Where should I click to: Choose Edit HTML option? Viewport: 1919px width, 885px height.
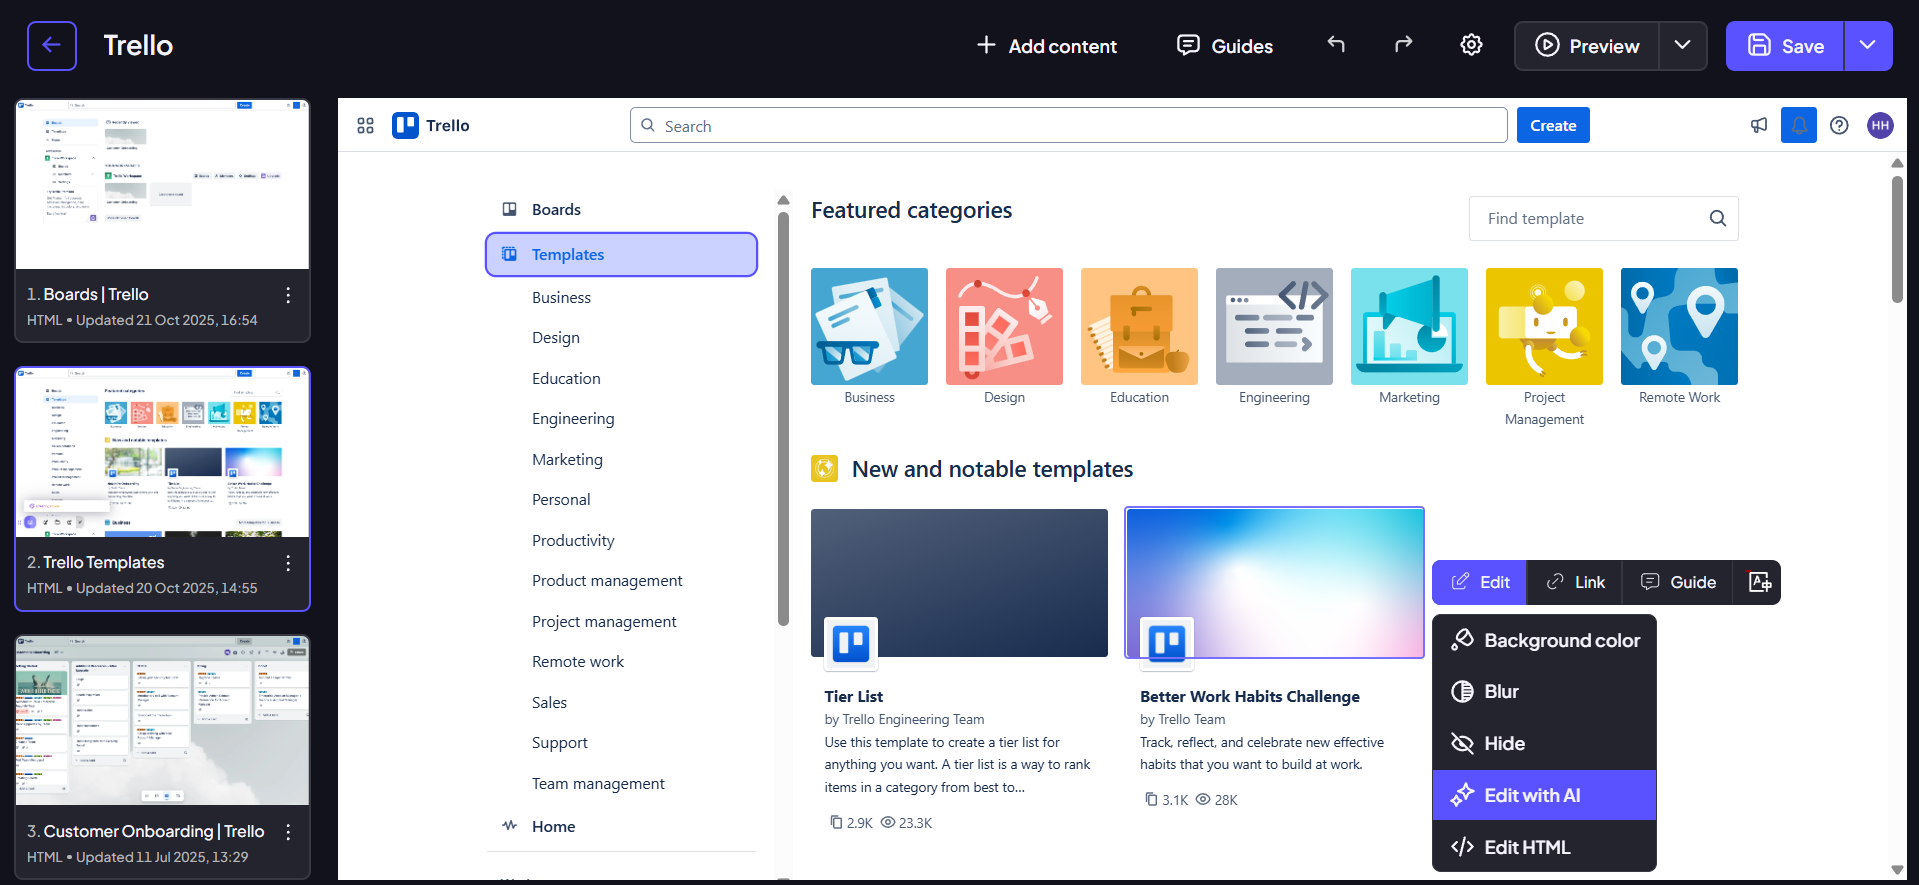click(x=1544, y=847)
